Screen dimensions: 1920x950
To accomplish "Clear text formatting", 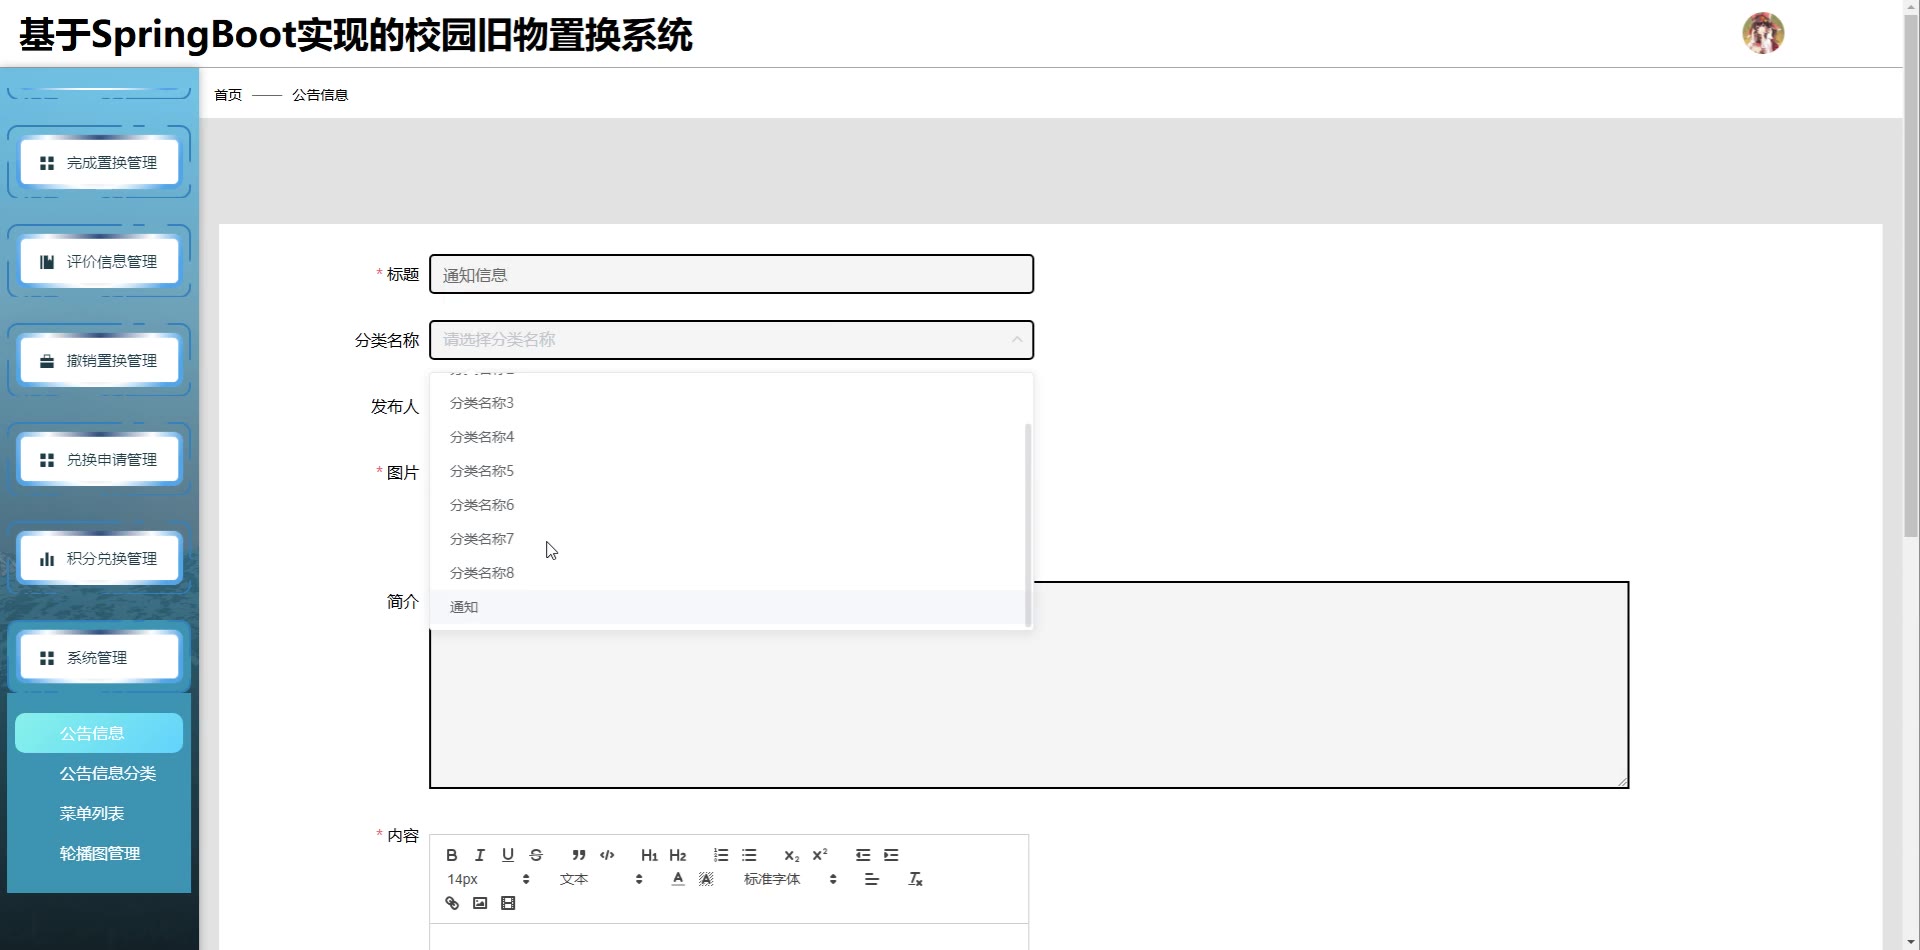I will pos(915,879).
